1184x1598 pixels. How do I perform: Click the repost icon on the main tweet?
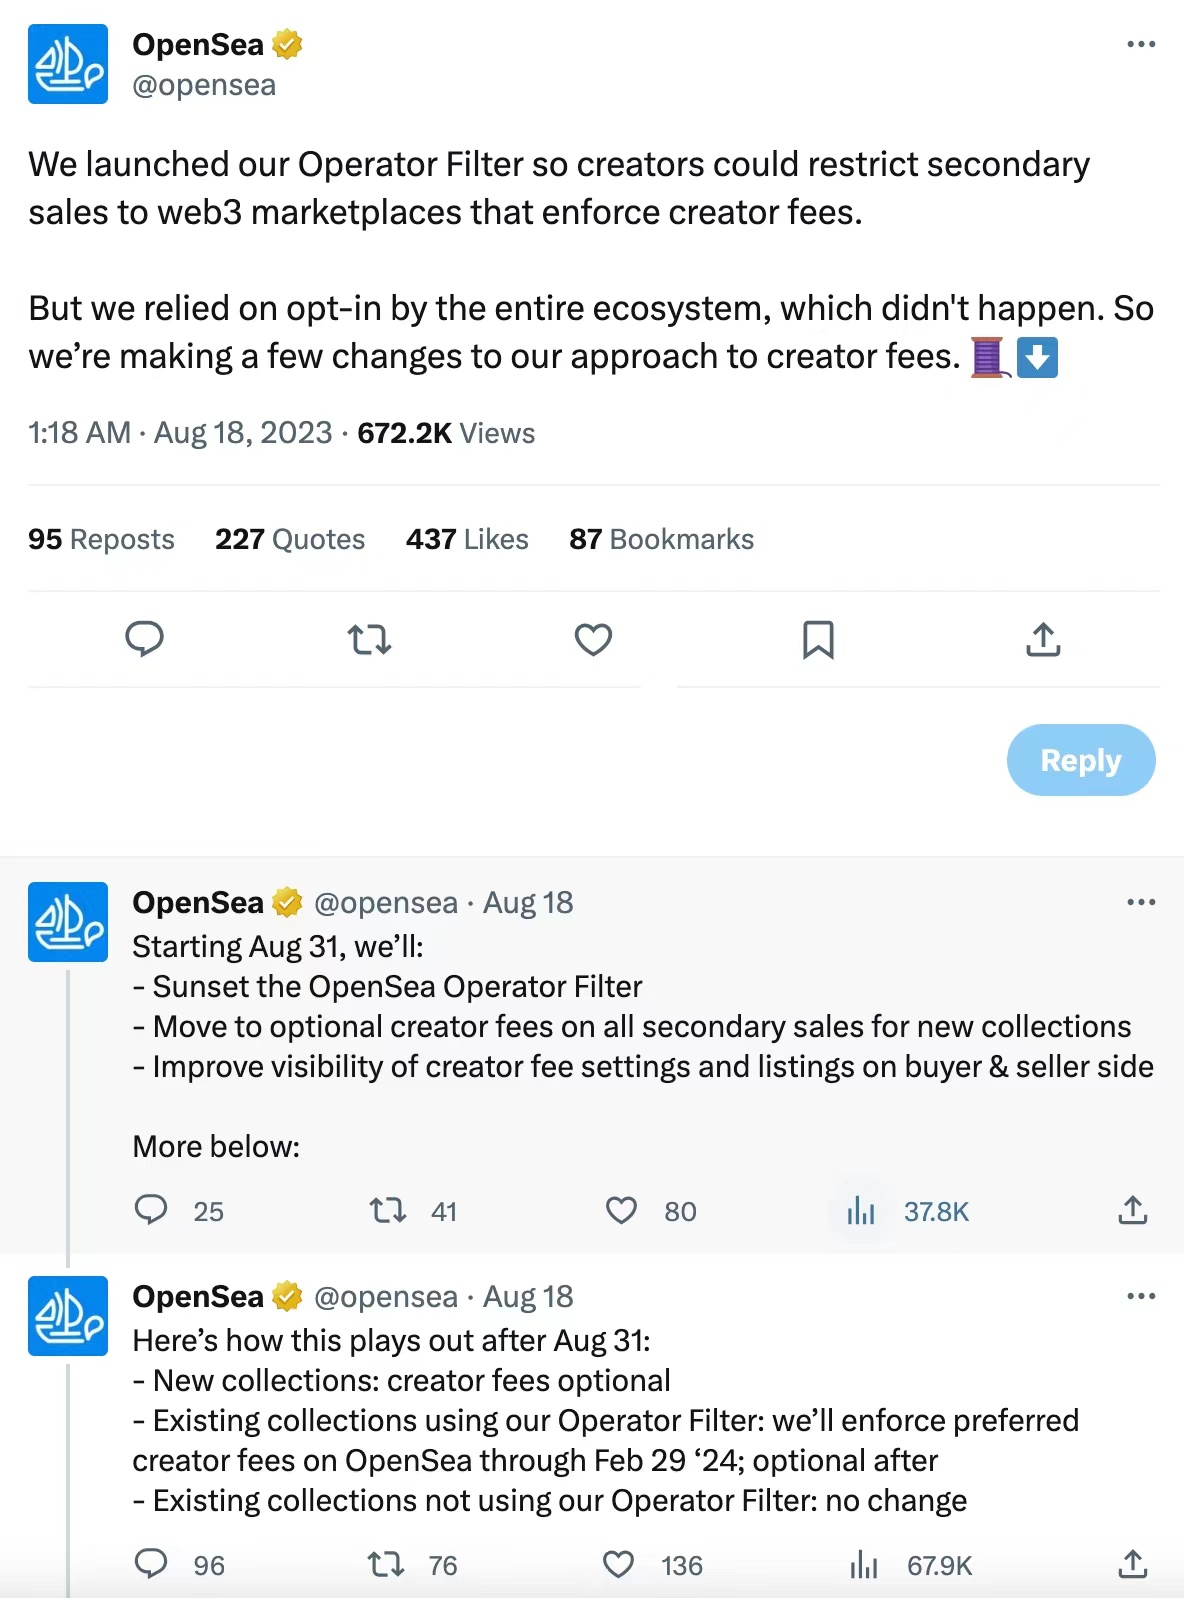pos(368,640)
